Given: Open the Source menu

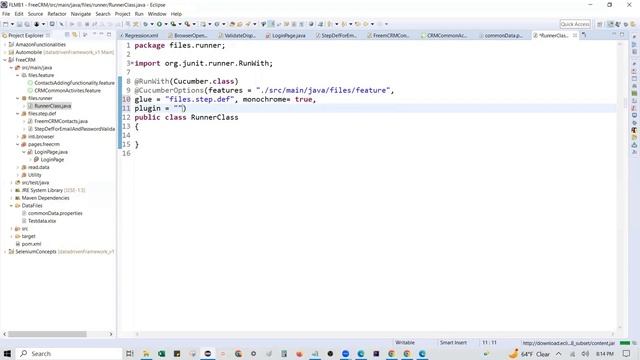Looking at the screenshot, I should tap(35, 14).
